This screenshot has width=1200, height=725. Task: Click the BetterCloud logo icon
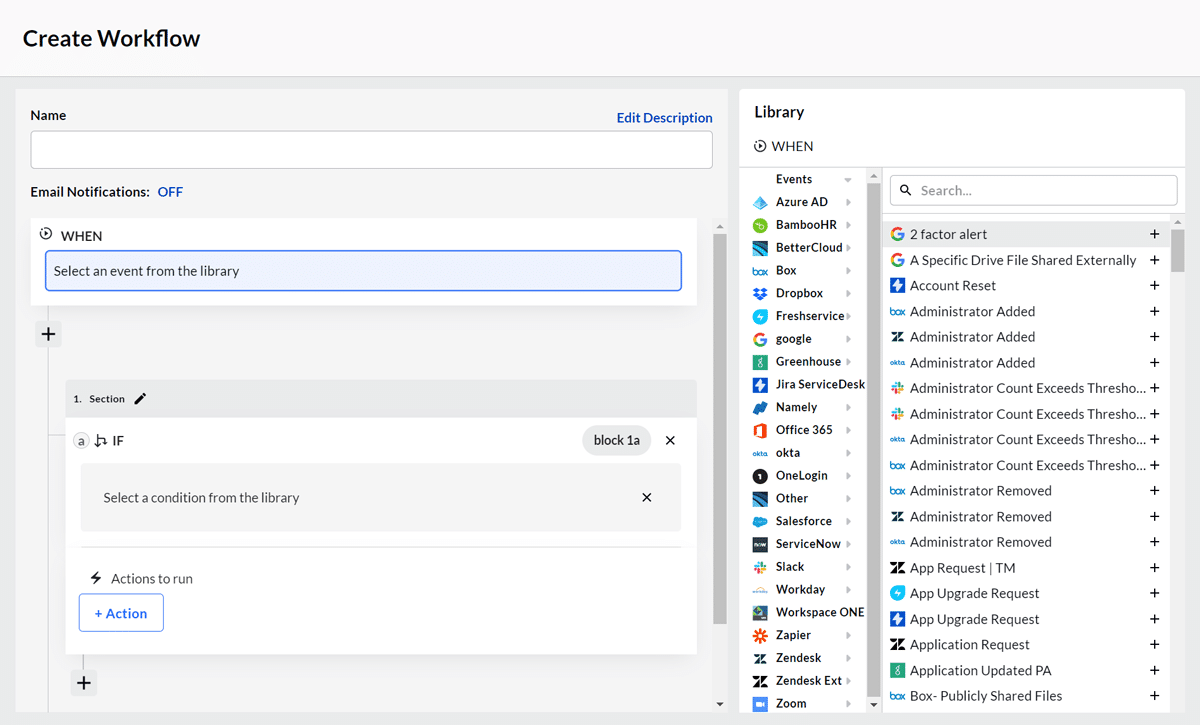click(x=760, y=248)
